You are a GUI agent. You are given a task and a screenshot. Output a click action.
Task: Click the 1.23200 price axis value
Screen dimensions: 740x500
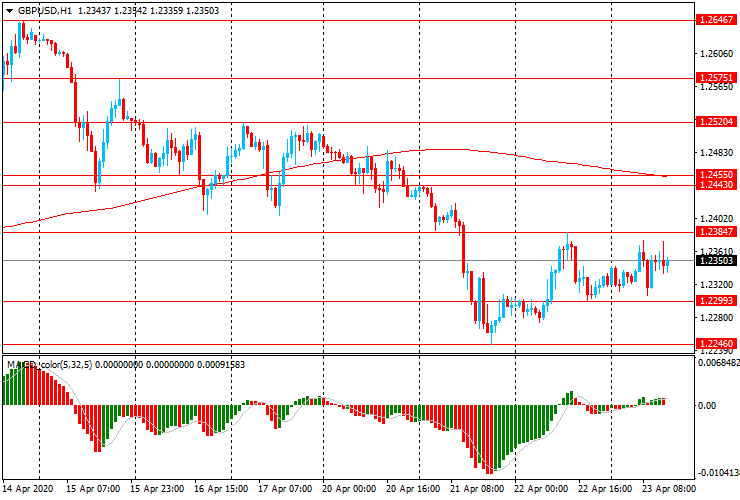click(x=716, y=285)
